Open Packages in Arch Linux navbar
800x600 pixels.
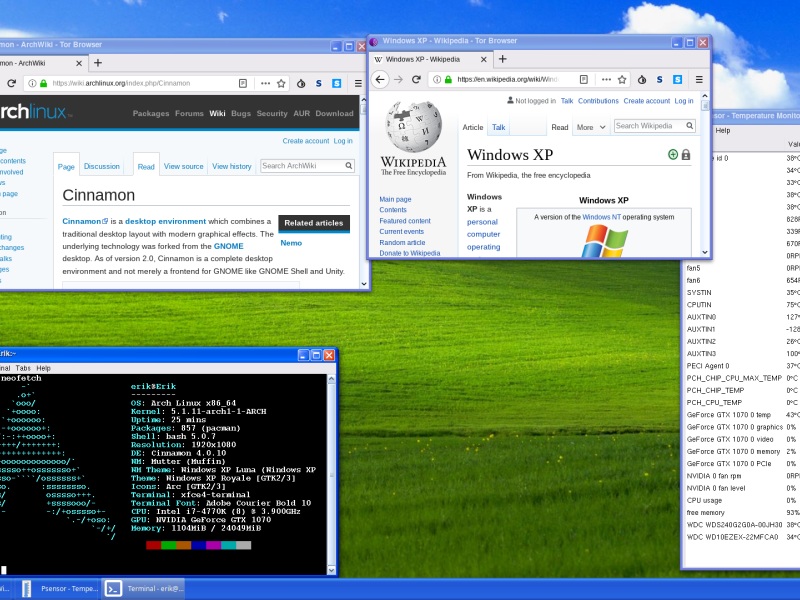click(x=151, y=113)
